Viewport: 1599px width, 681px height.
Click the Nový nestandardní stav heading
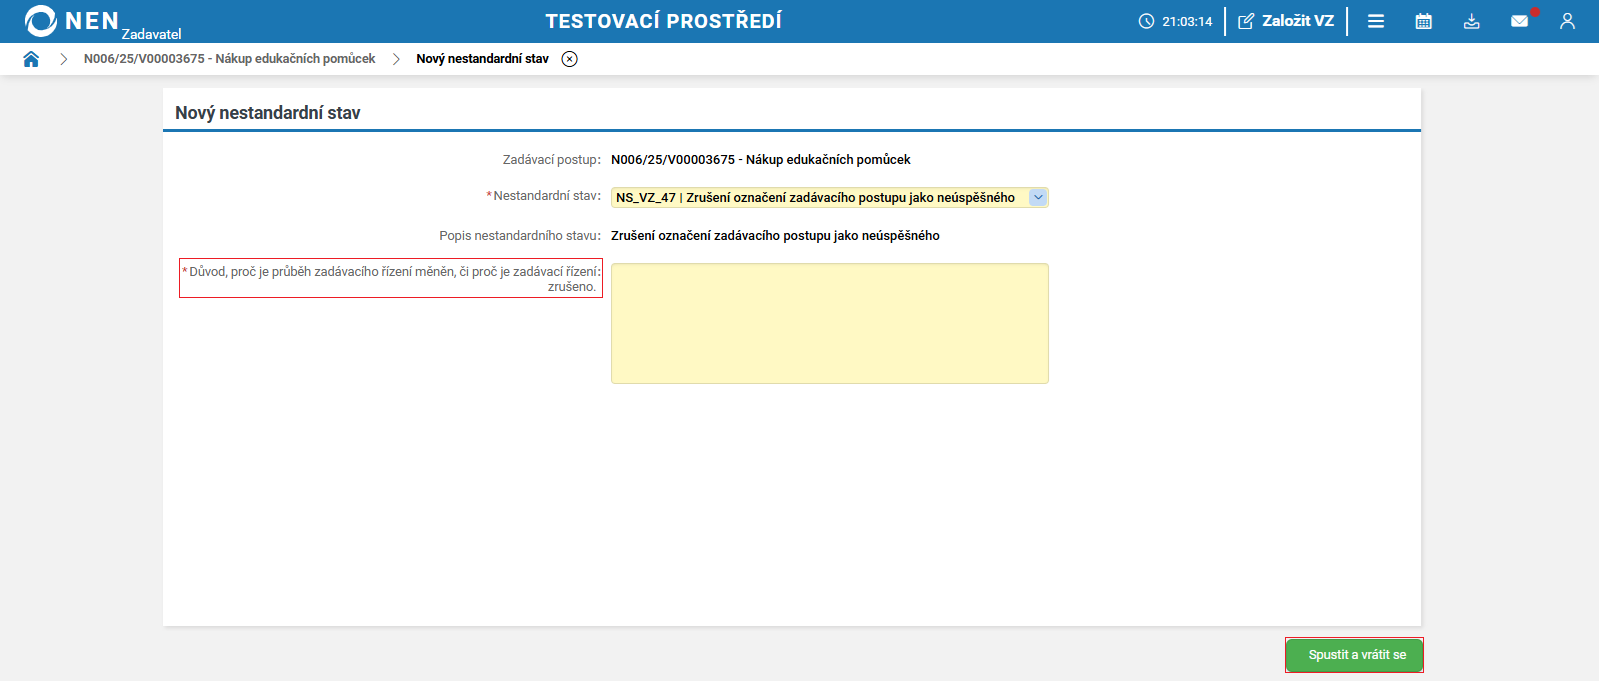pos(268,113)
